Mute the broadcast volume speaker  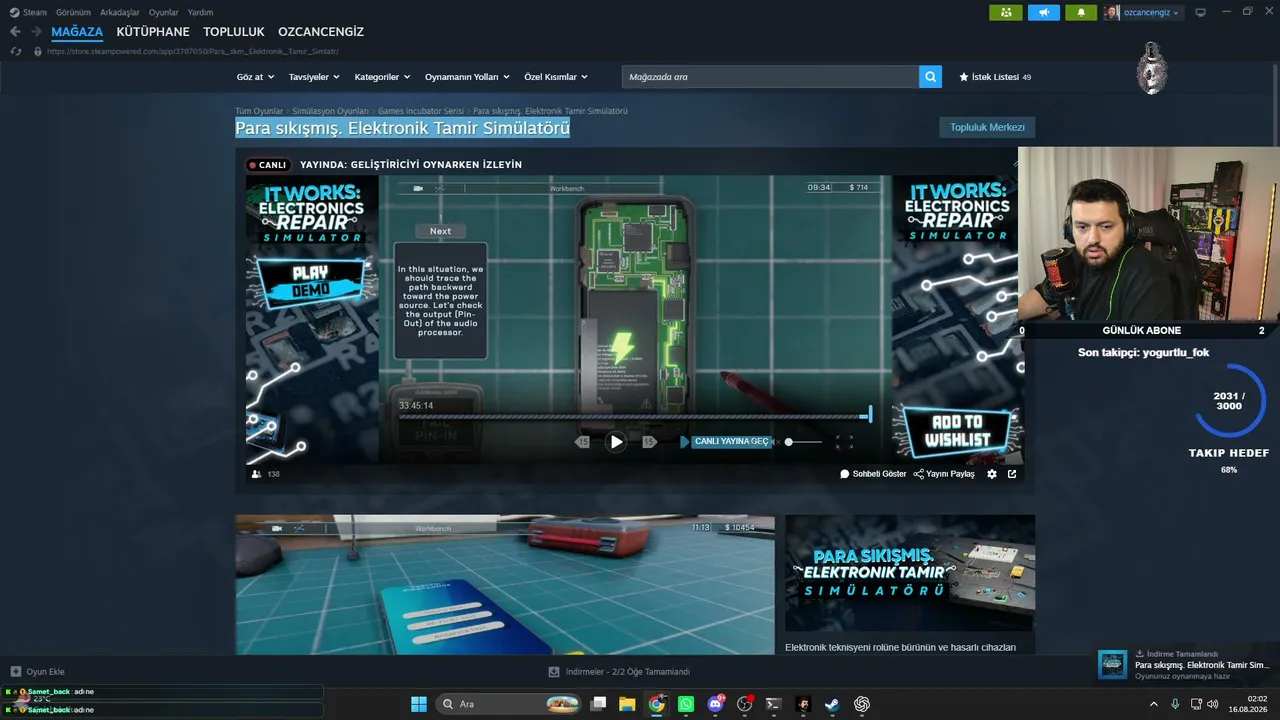pos(776,442)
